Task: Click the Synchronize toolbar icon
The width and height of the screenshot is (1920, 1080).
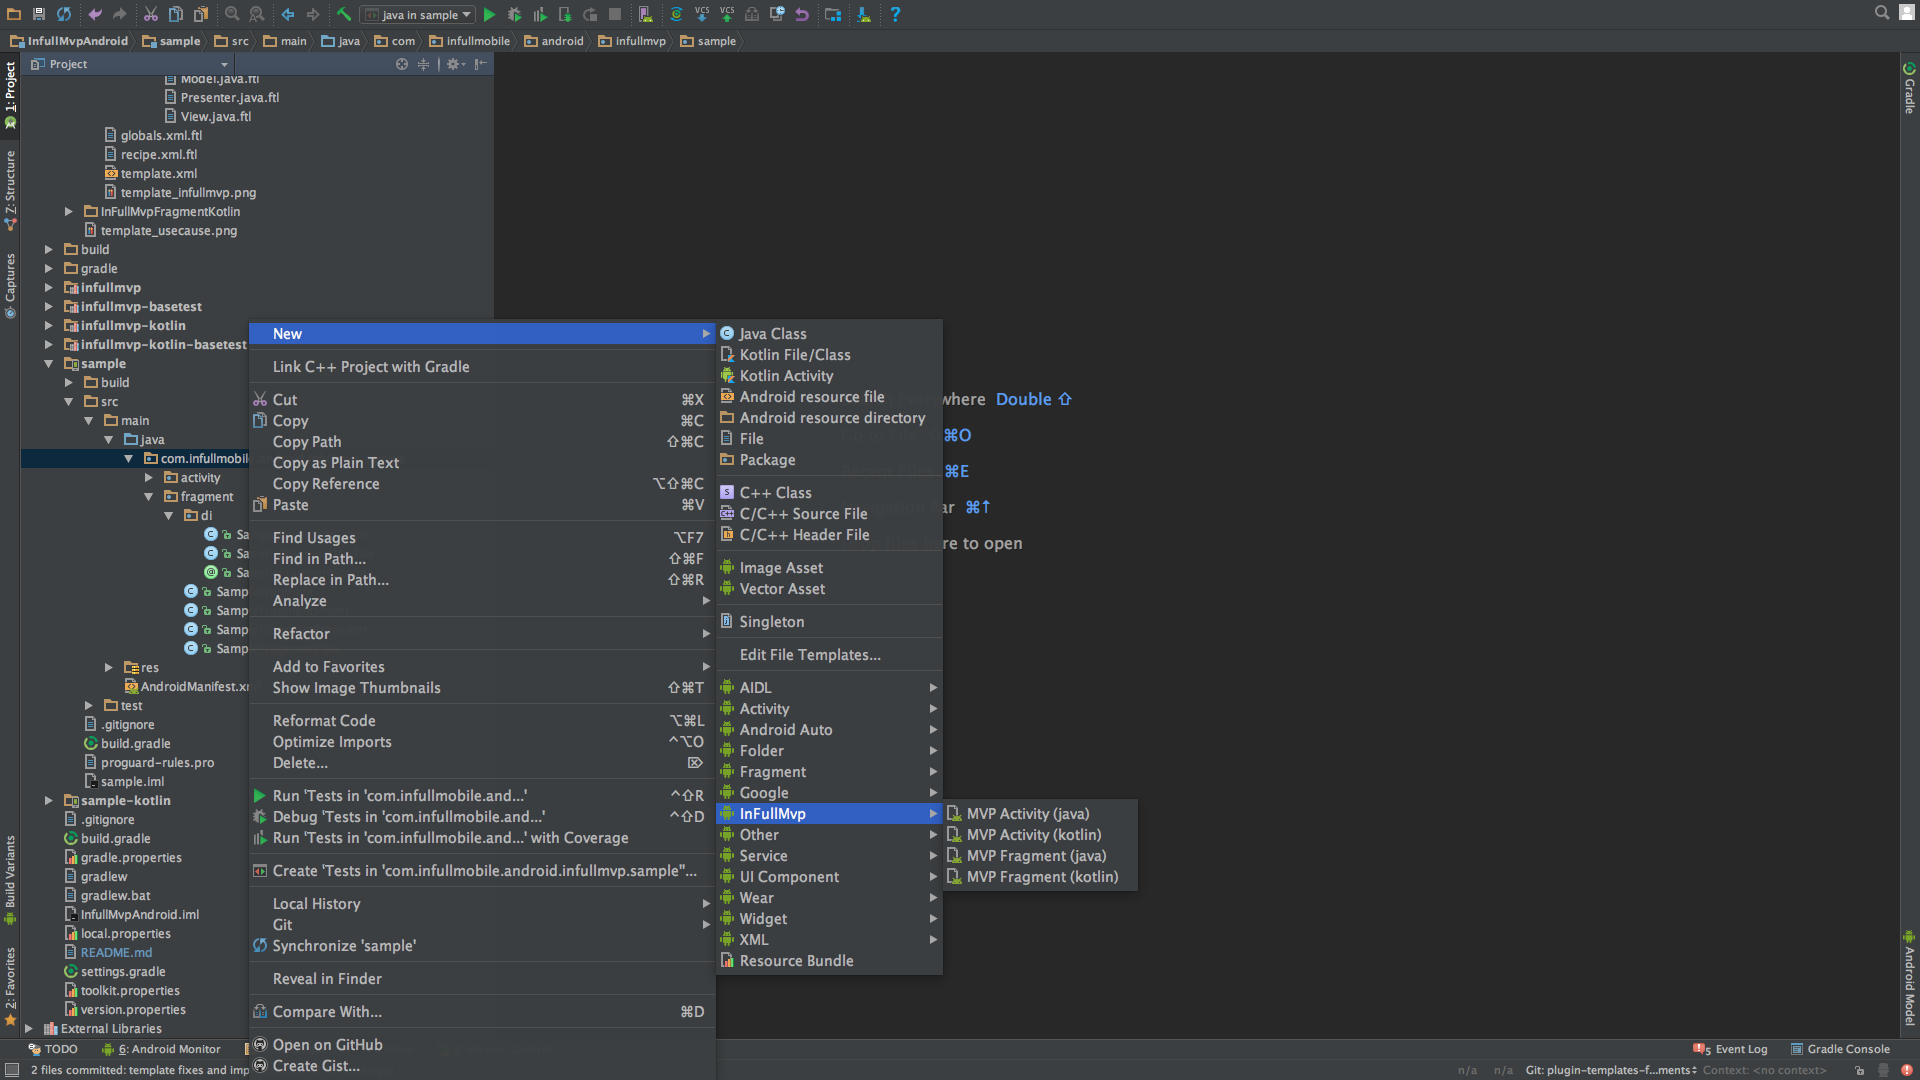Action: point(64,14)
